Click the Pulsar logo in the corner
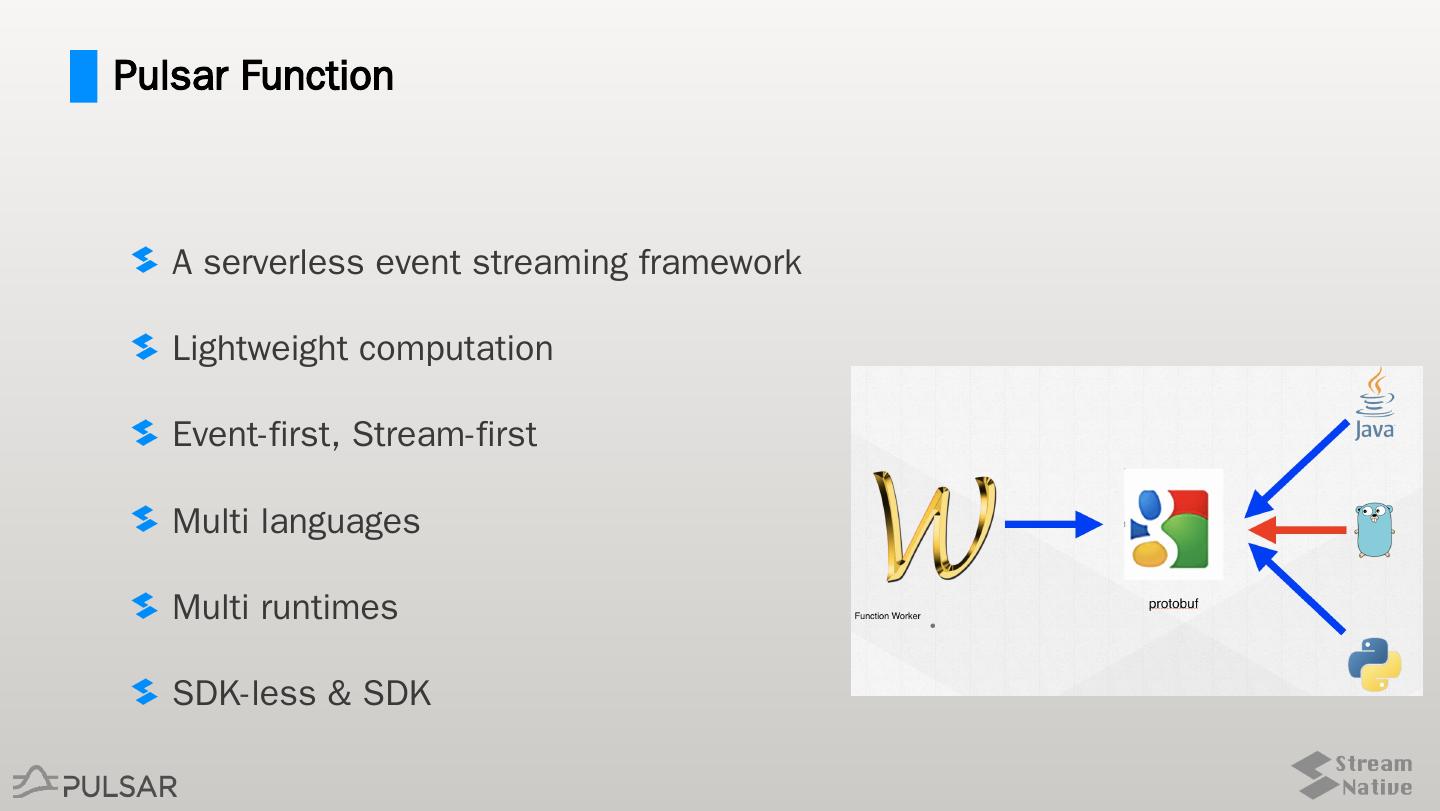 coord(95,783)
